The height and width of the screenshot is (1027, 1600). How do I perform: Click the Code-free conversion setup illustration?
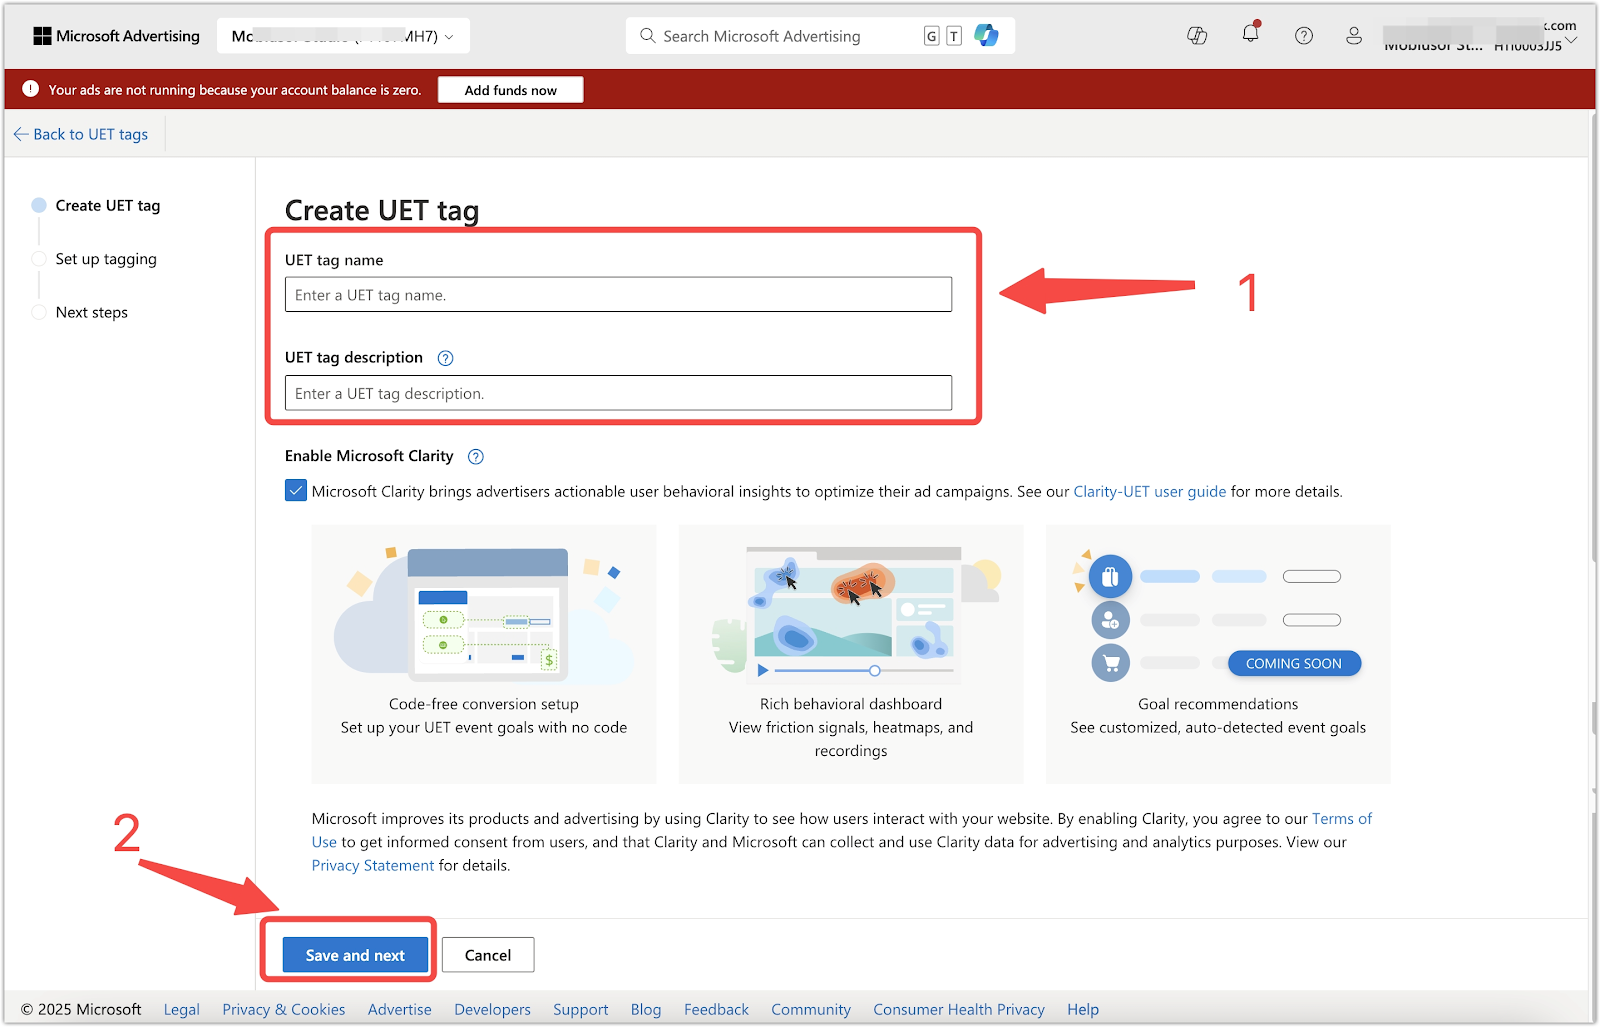point(484,613)
